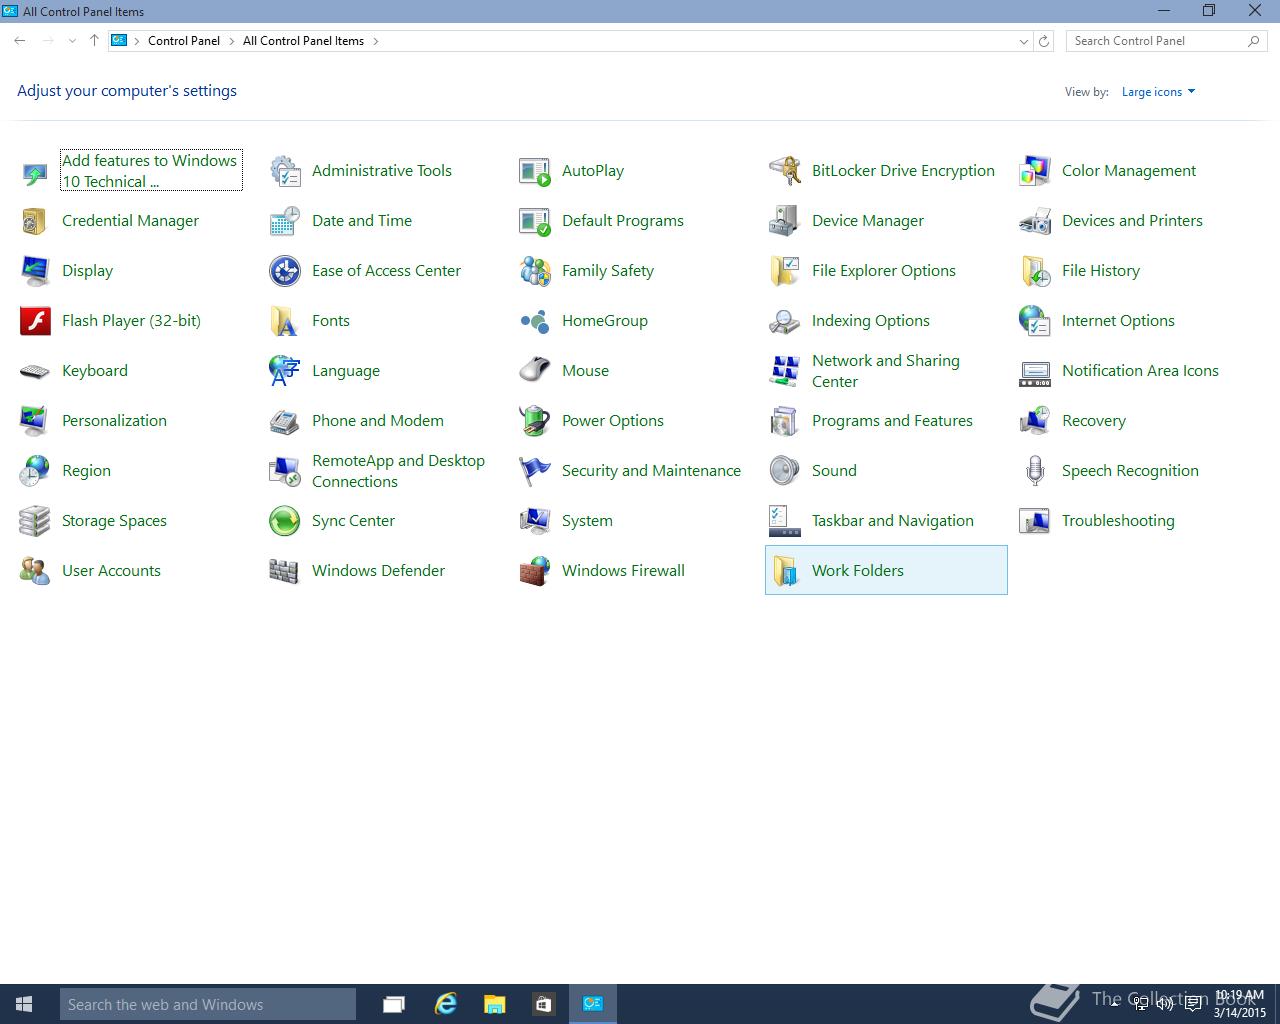This screenshot has width=1280, height=1024.
Task: Open the Display monitor icon
Action: click(x=35, y=271)
